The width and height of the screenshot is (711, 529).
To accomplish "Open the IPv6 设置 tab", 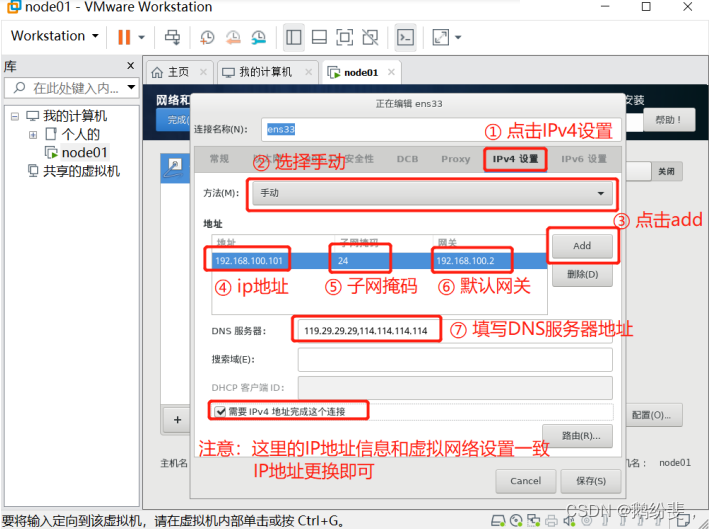I will coord(584,159).
